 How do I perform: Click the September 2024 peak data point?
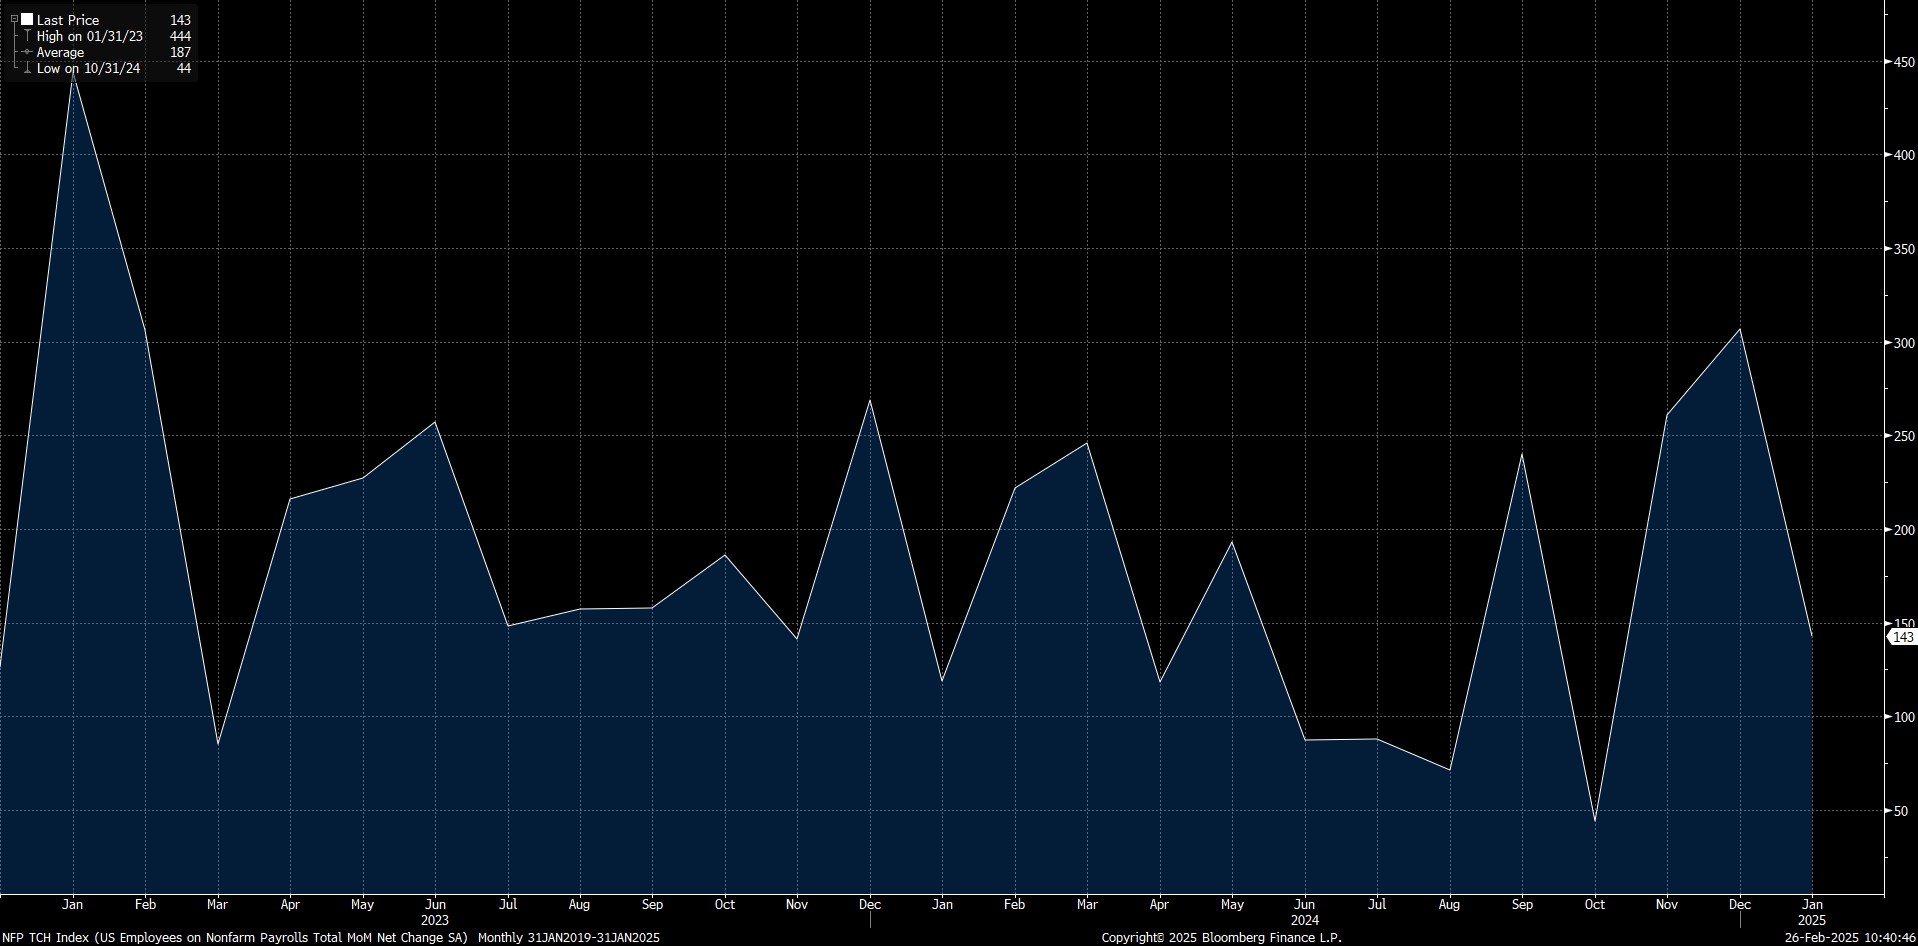click(x=1522, y=454)
